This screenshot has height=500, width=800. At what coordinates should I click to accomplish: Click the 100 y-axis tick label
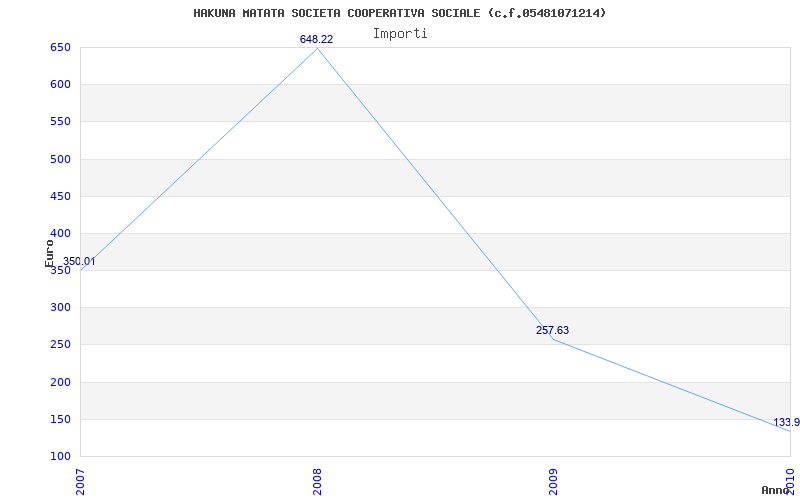[x=60, y=457]
